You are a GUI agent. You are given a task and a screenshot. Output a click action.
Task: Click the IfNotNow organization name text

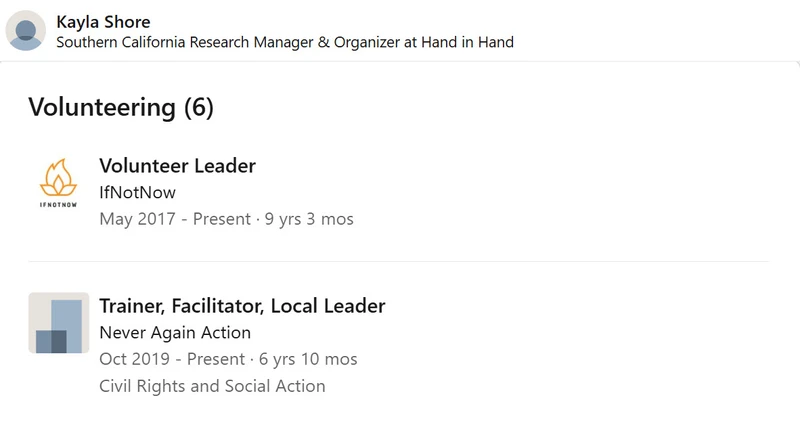tap(138, 192)
